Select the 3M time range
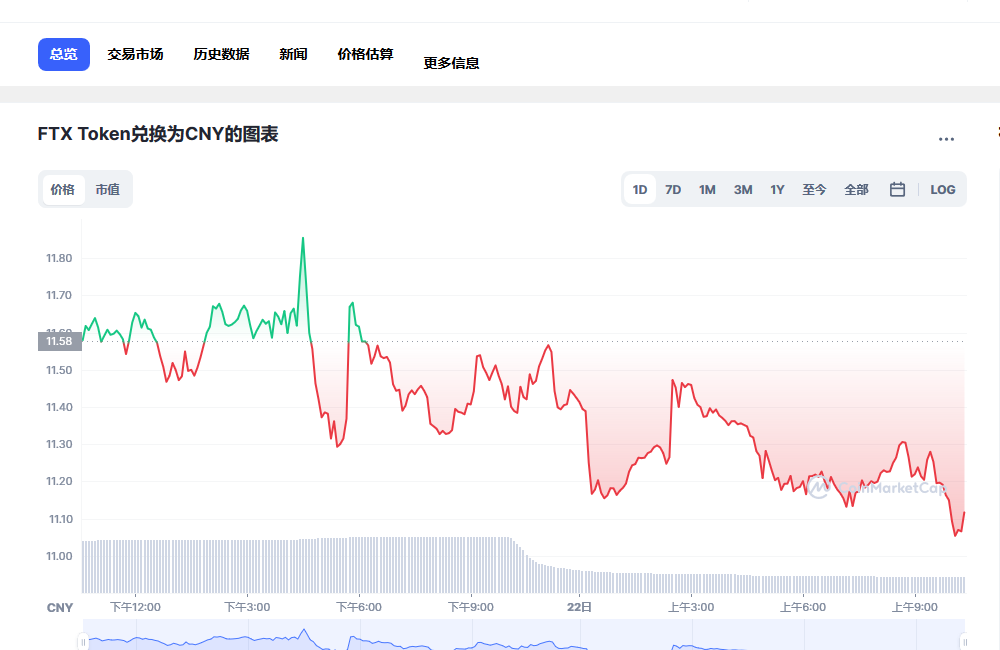1000x650 pixels. point(743,189)
